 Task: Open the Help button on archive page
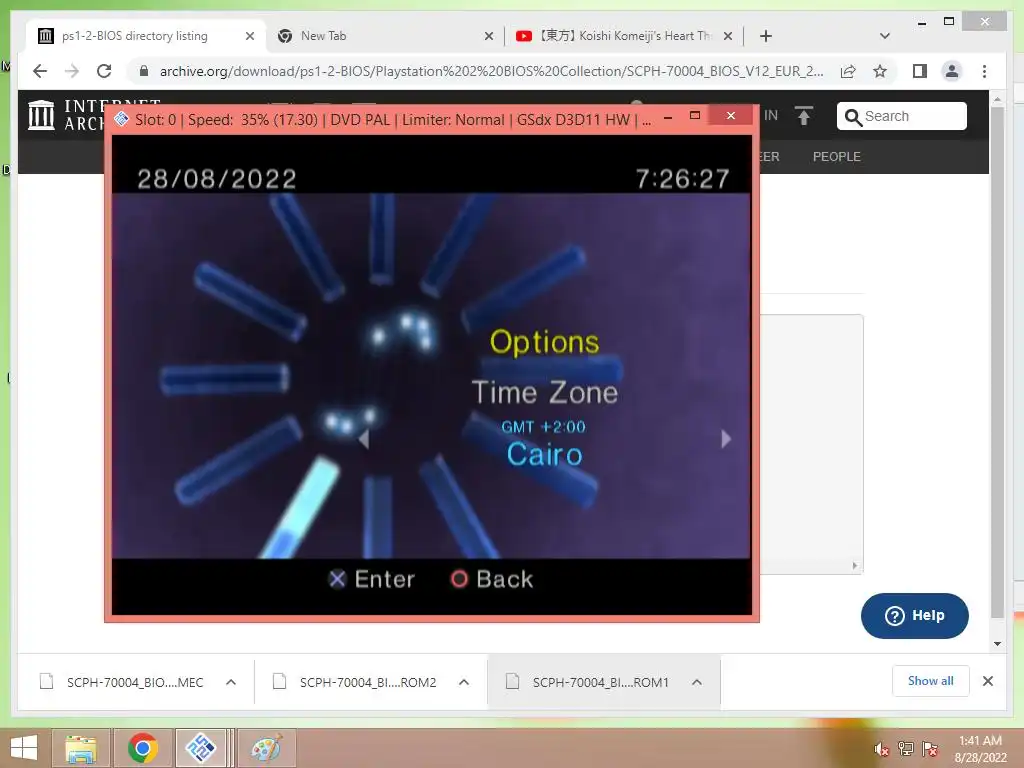tap(914, 616)
